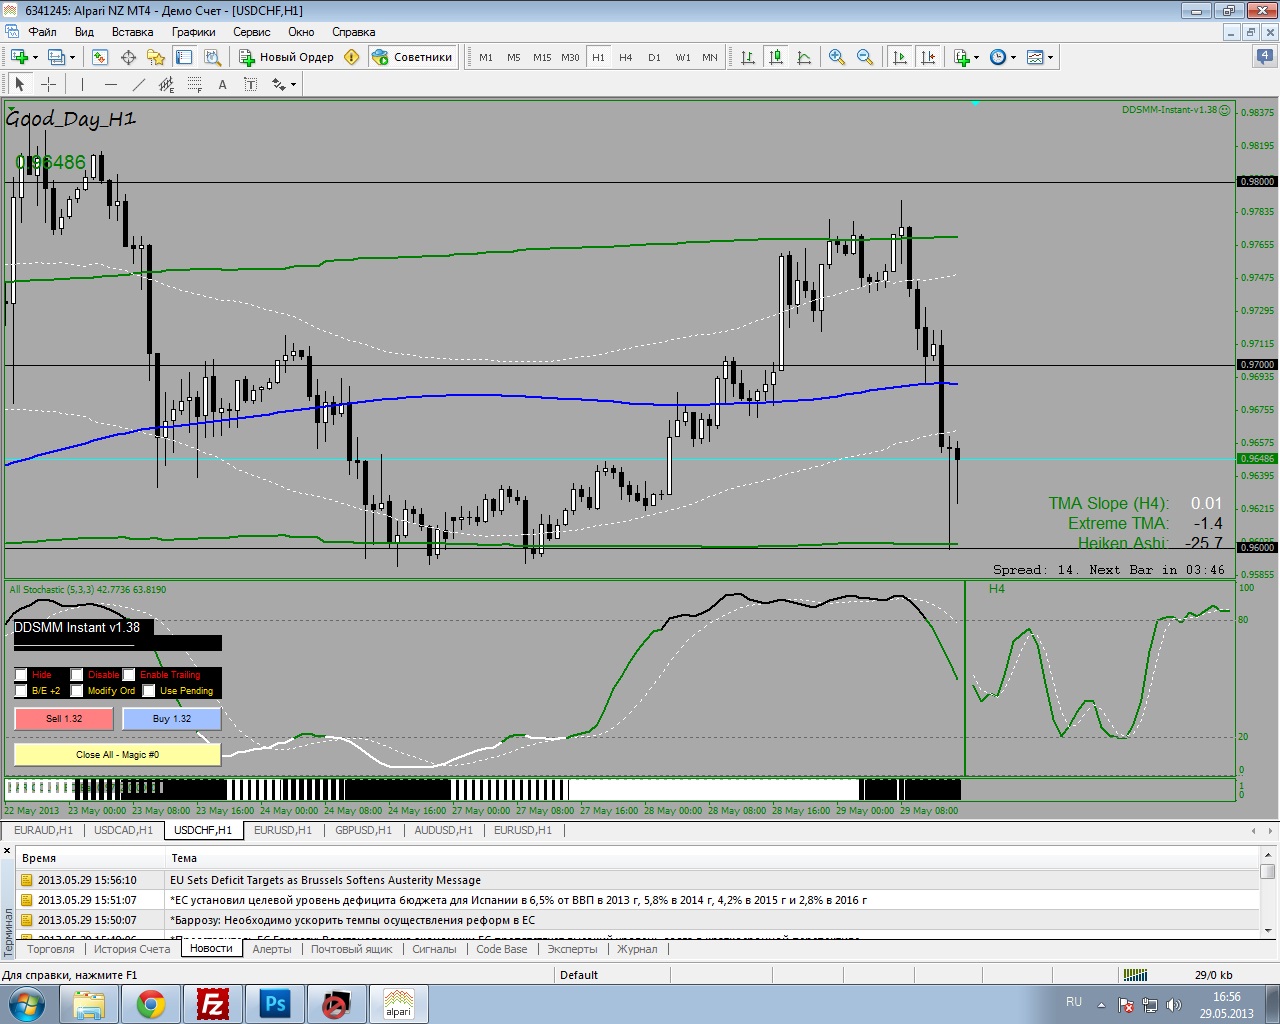Click the Buy 1.32 button
Viewport: 1280px width, 1024px height.
pos(172,718)
